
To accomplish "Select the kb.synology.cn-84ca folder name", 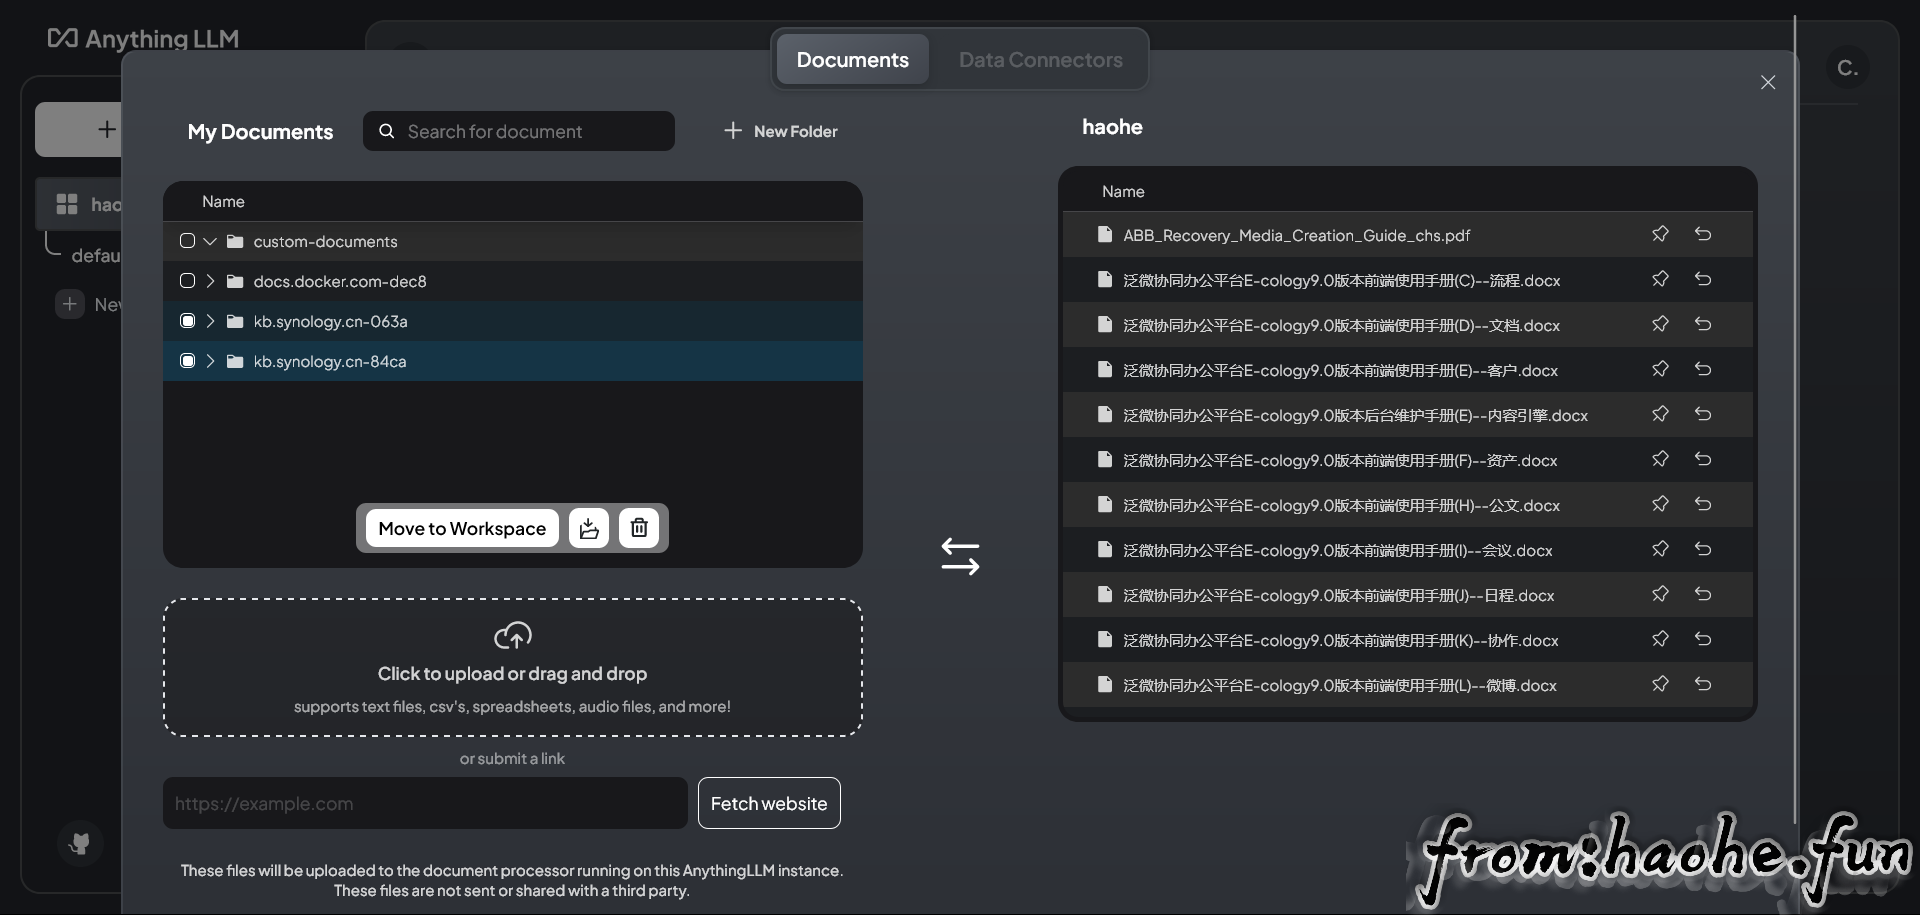I will point(330,361).
